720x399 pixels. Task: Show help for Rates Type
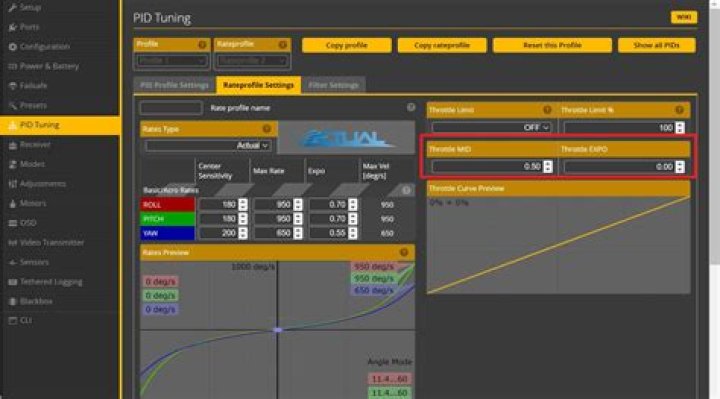tap(266, 129)
